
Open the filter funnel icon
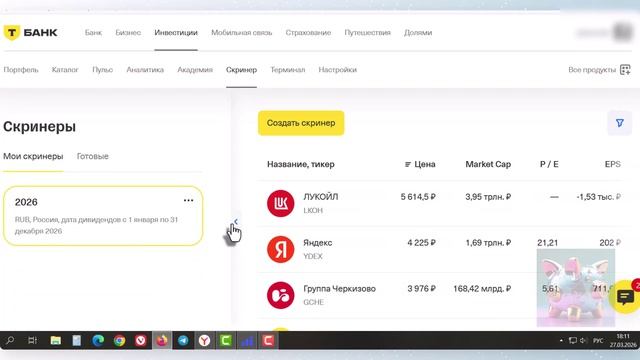pos(620,123)
